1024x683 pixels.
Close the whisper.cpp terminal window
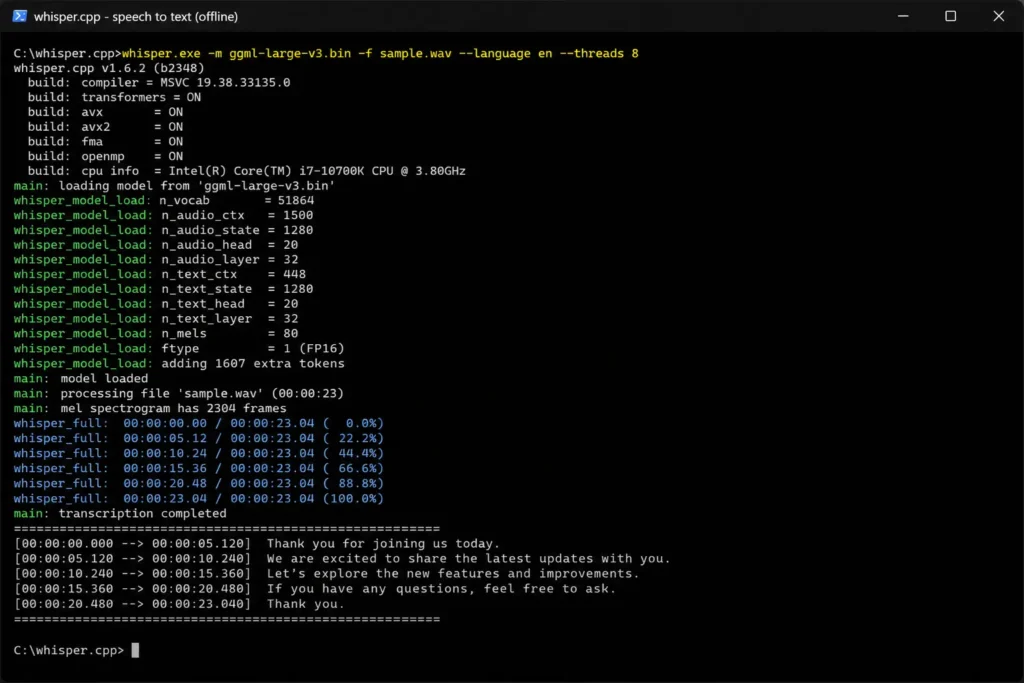(x=999, y=16)
